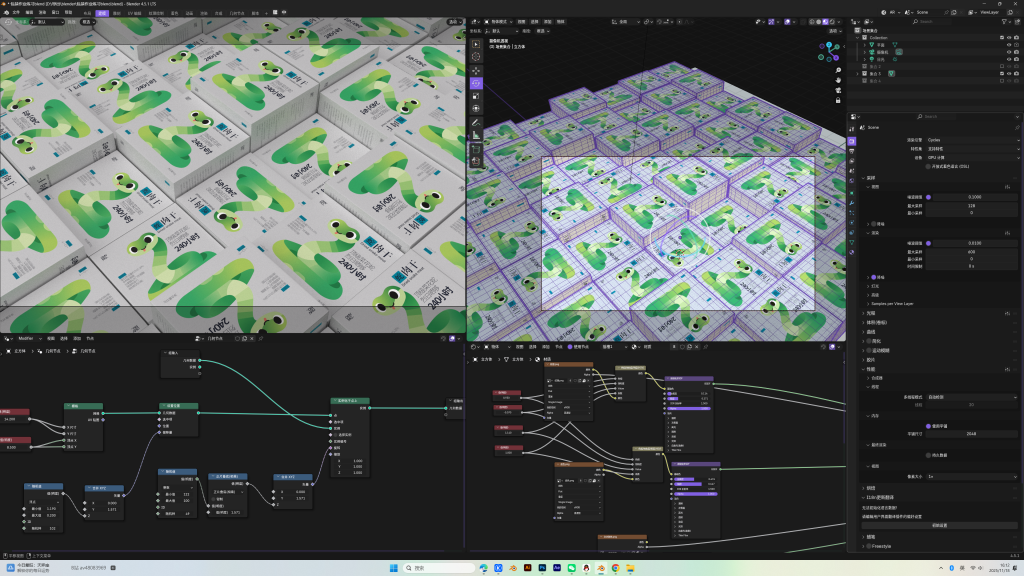The image size is (1024, 576).
Task: Select the Move tool in viewport toolbar
Action: click(x=476, y=71)
